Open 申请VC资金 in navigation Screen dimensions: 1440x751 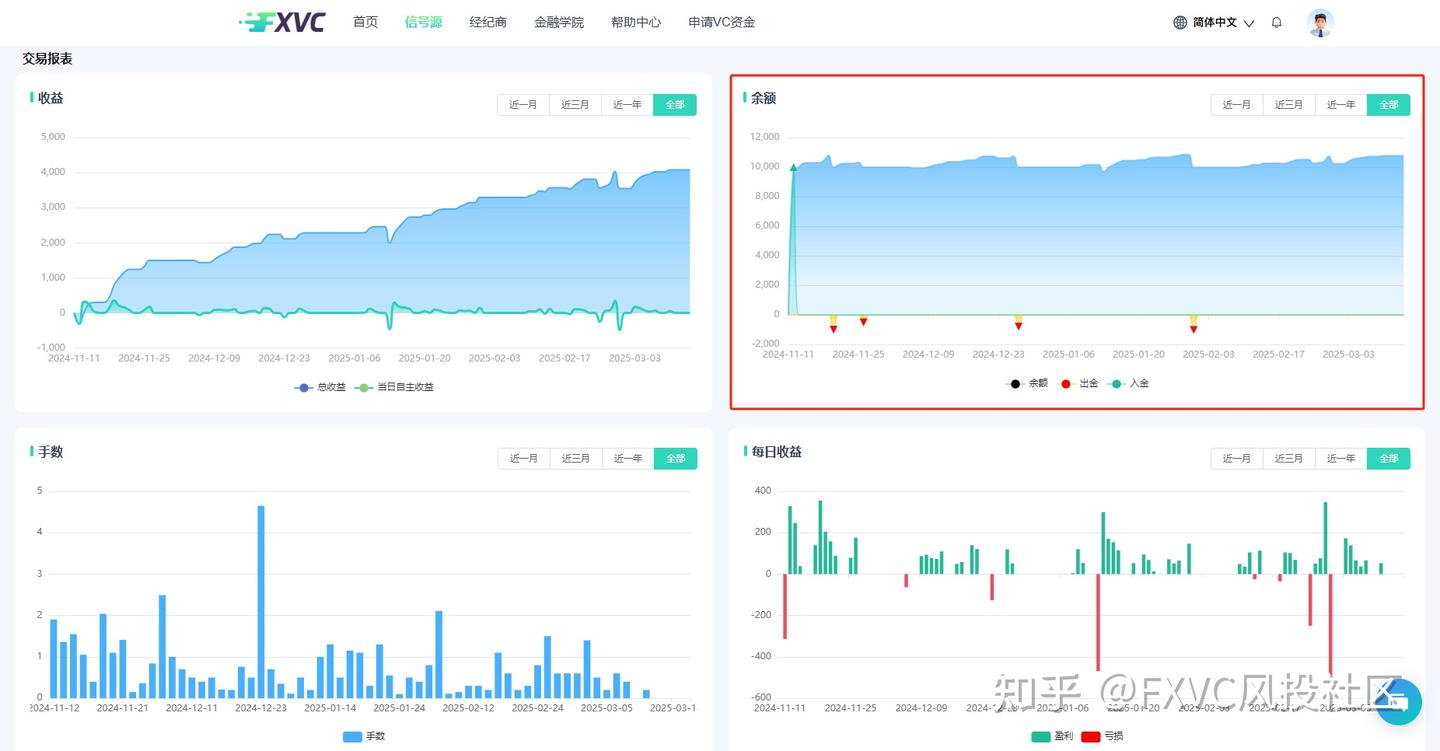pos(722,22)
